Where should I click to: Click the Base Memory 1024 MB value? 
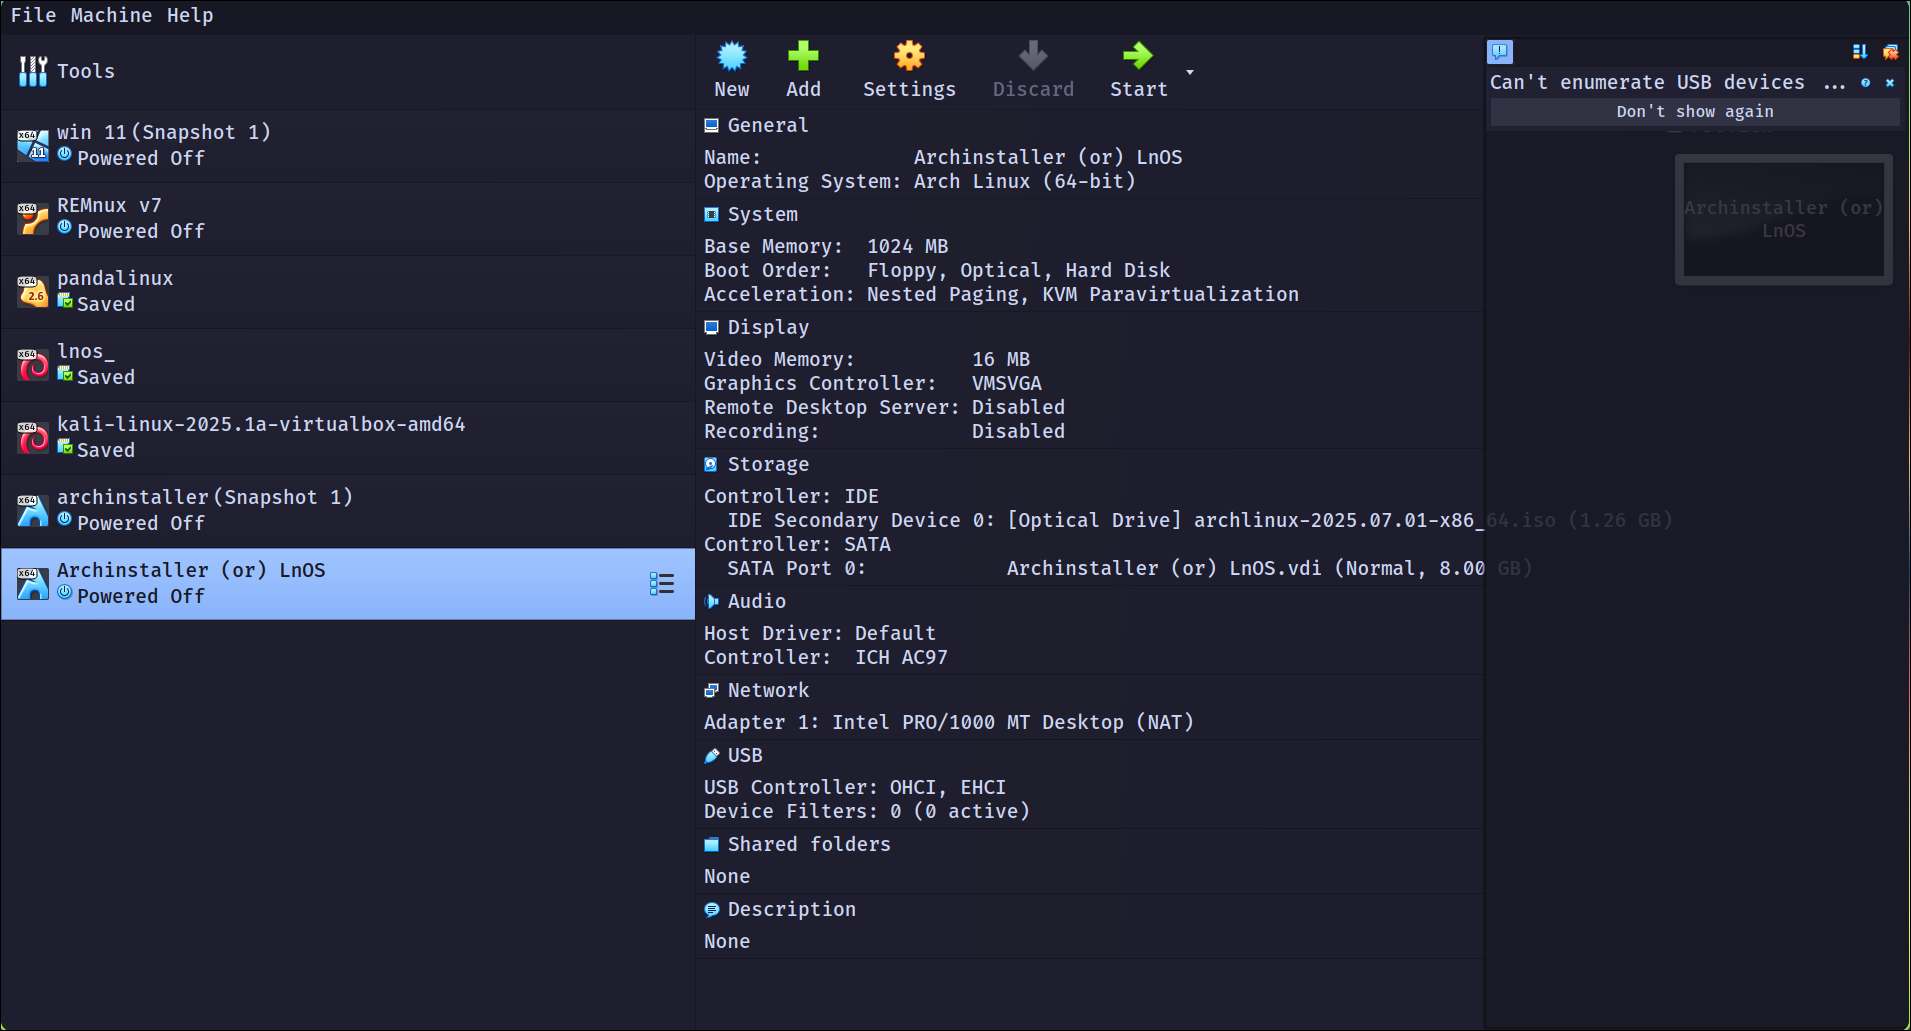coord(907,246)
